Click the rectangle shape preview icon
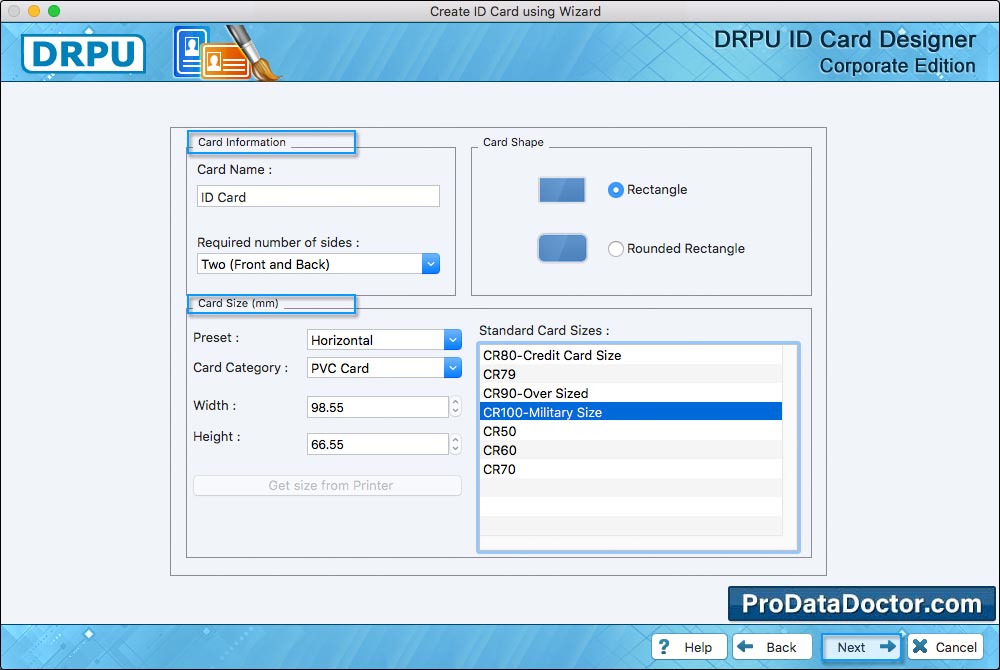 point(562,190)
